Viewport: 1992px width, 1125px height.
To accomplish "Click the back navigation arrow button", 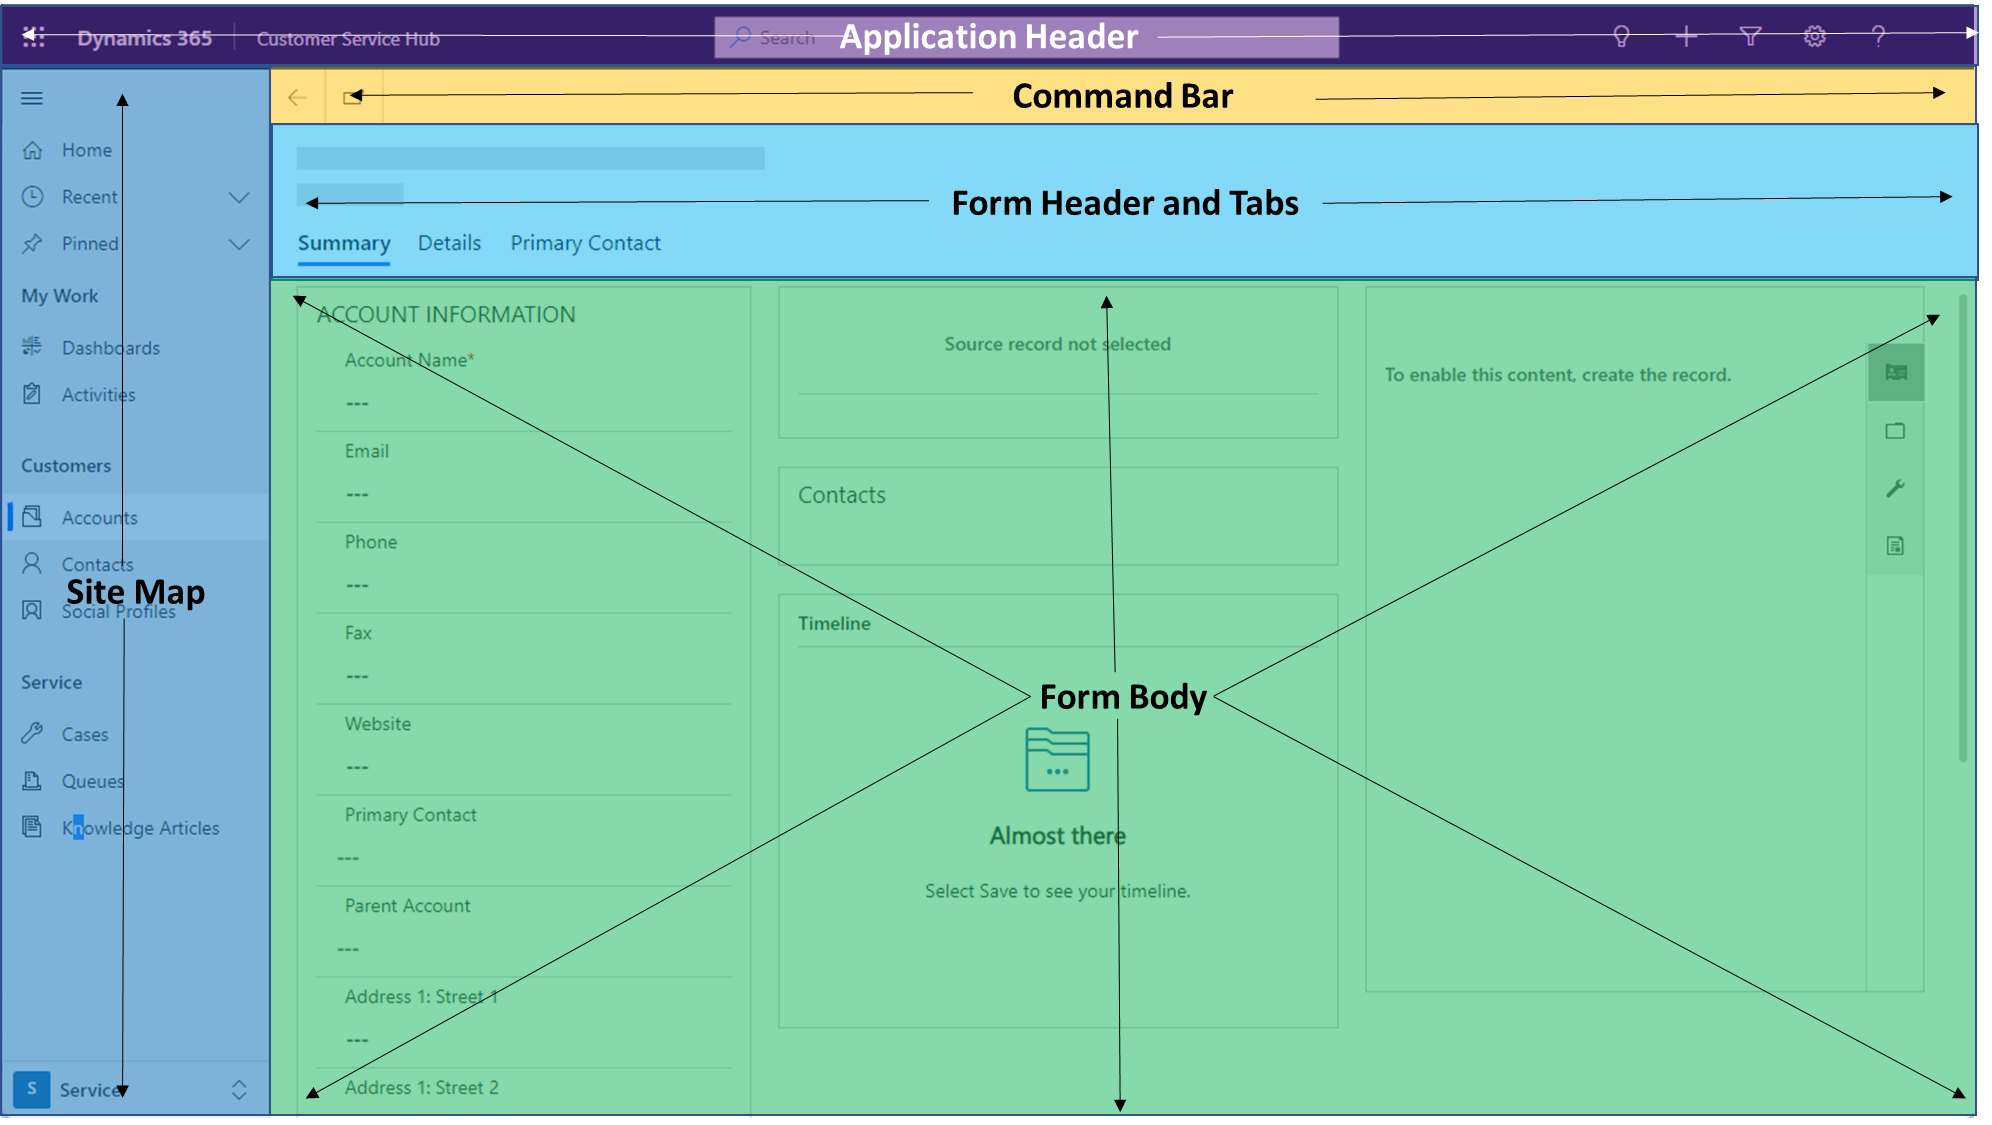I will (297, 97).
